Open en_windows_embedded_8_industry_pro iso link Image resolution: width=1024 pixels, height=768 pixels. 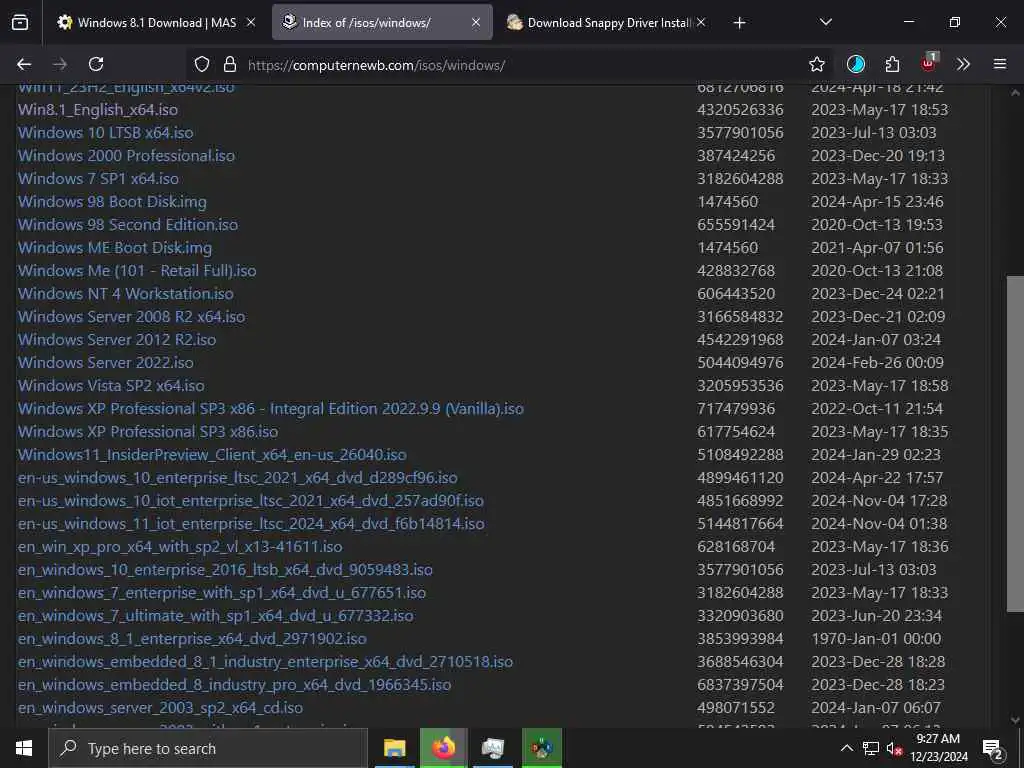click(234, 684)
